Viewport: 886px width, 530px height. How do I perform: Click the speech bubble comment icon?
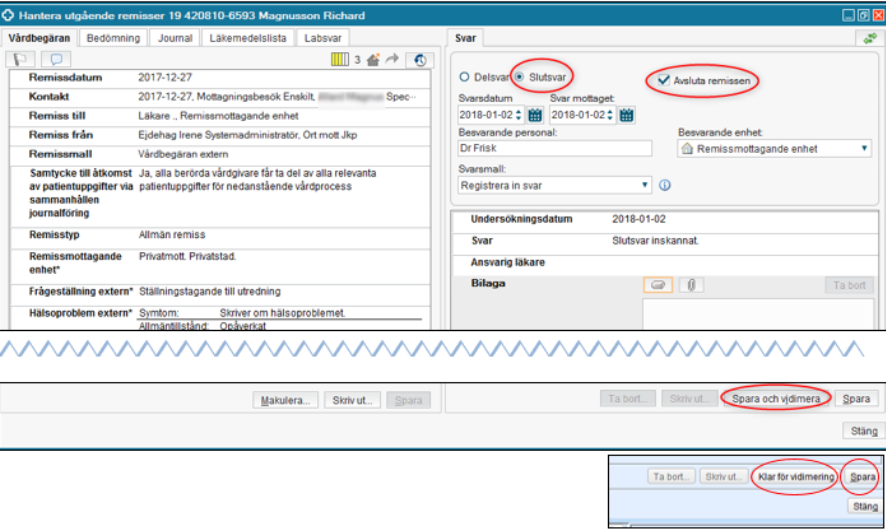tap(58, 60)
